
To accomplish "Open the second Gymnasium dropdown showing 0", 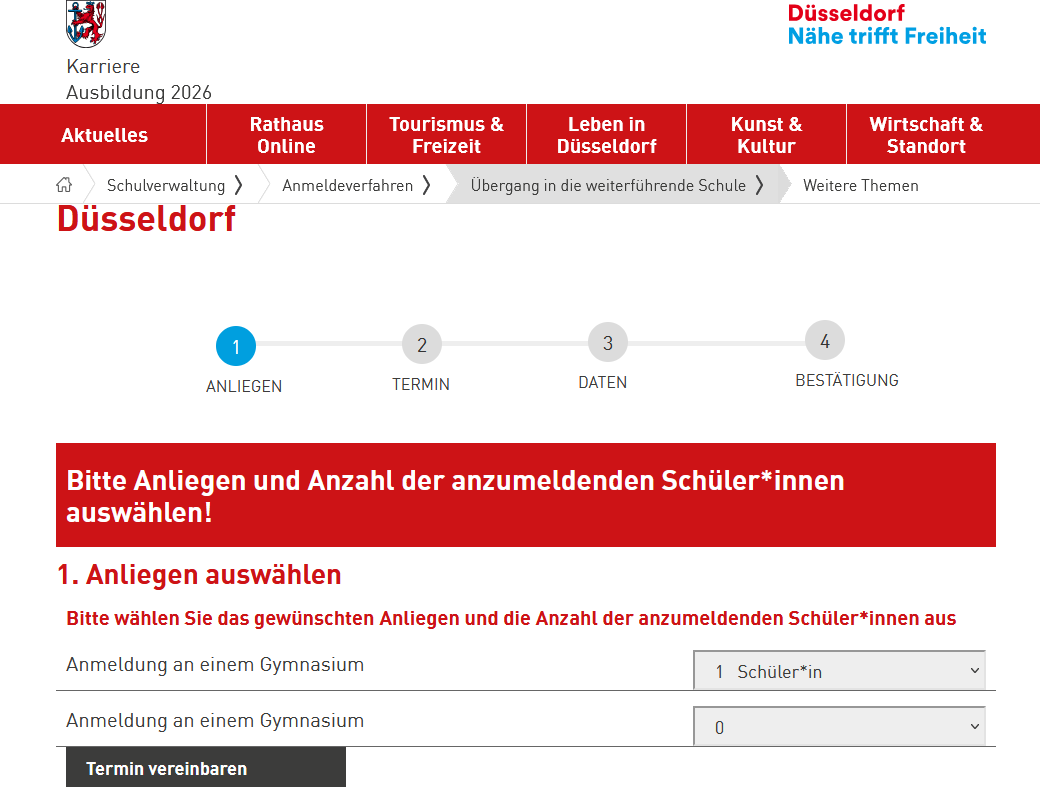I will [x=839, y=727].
